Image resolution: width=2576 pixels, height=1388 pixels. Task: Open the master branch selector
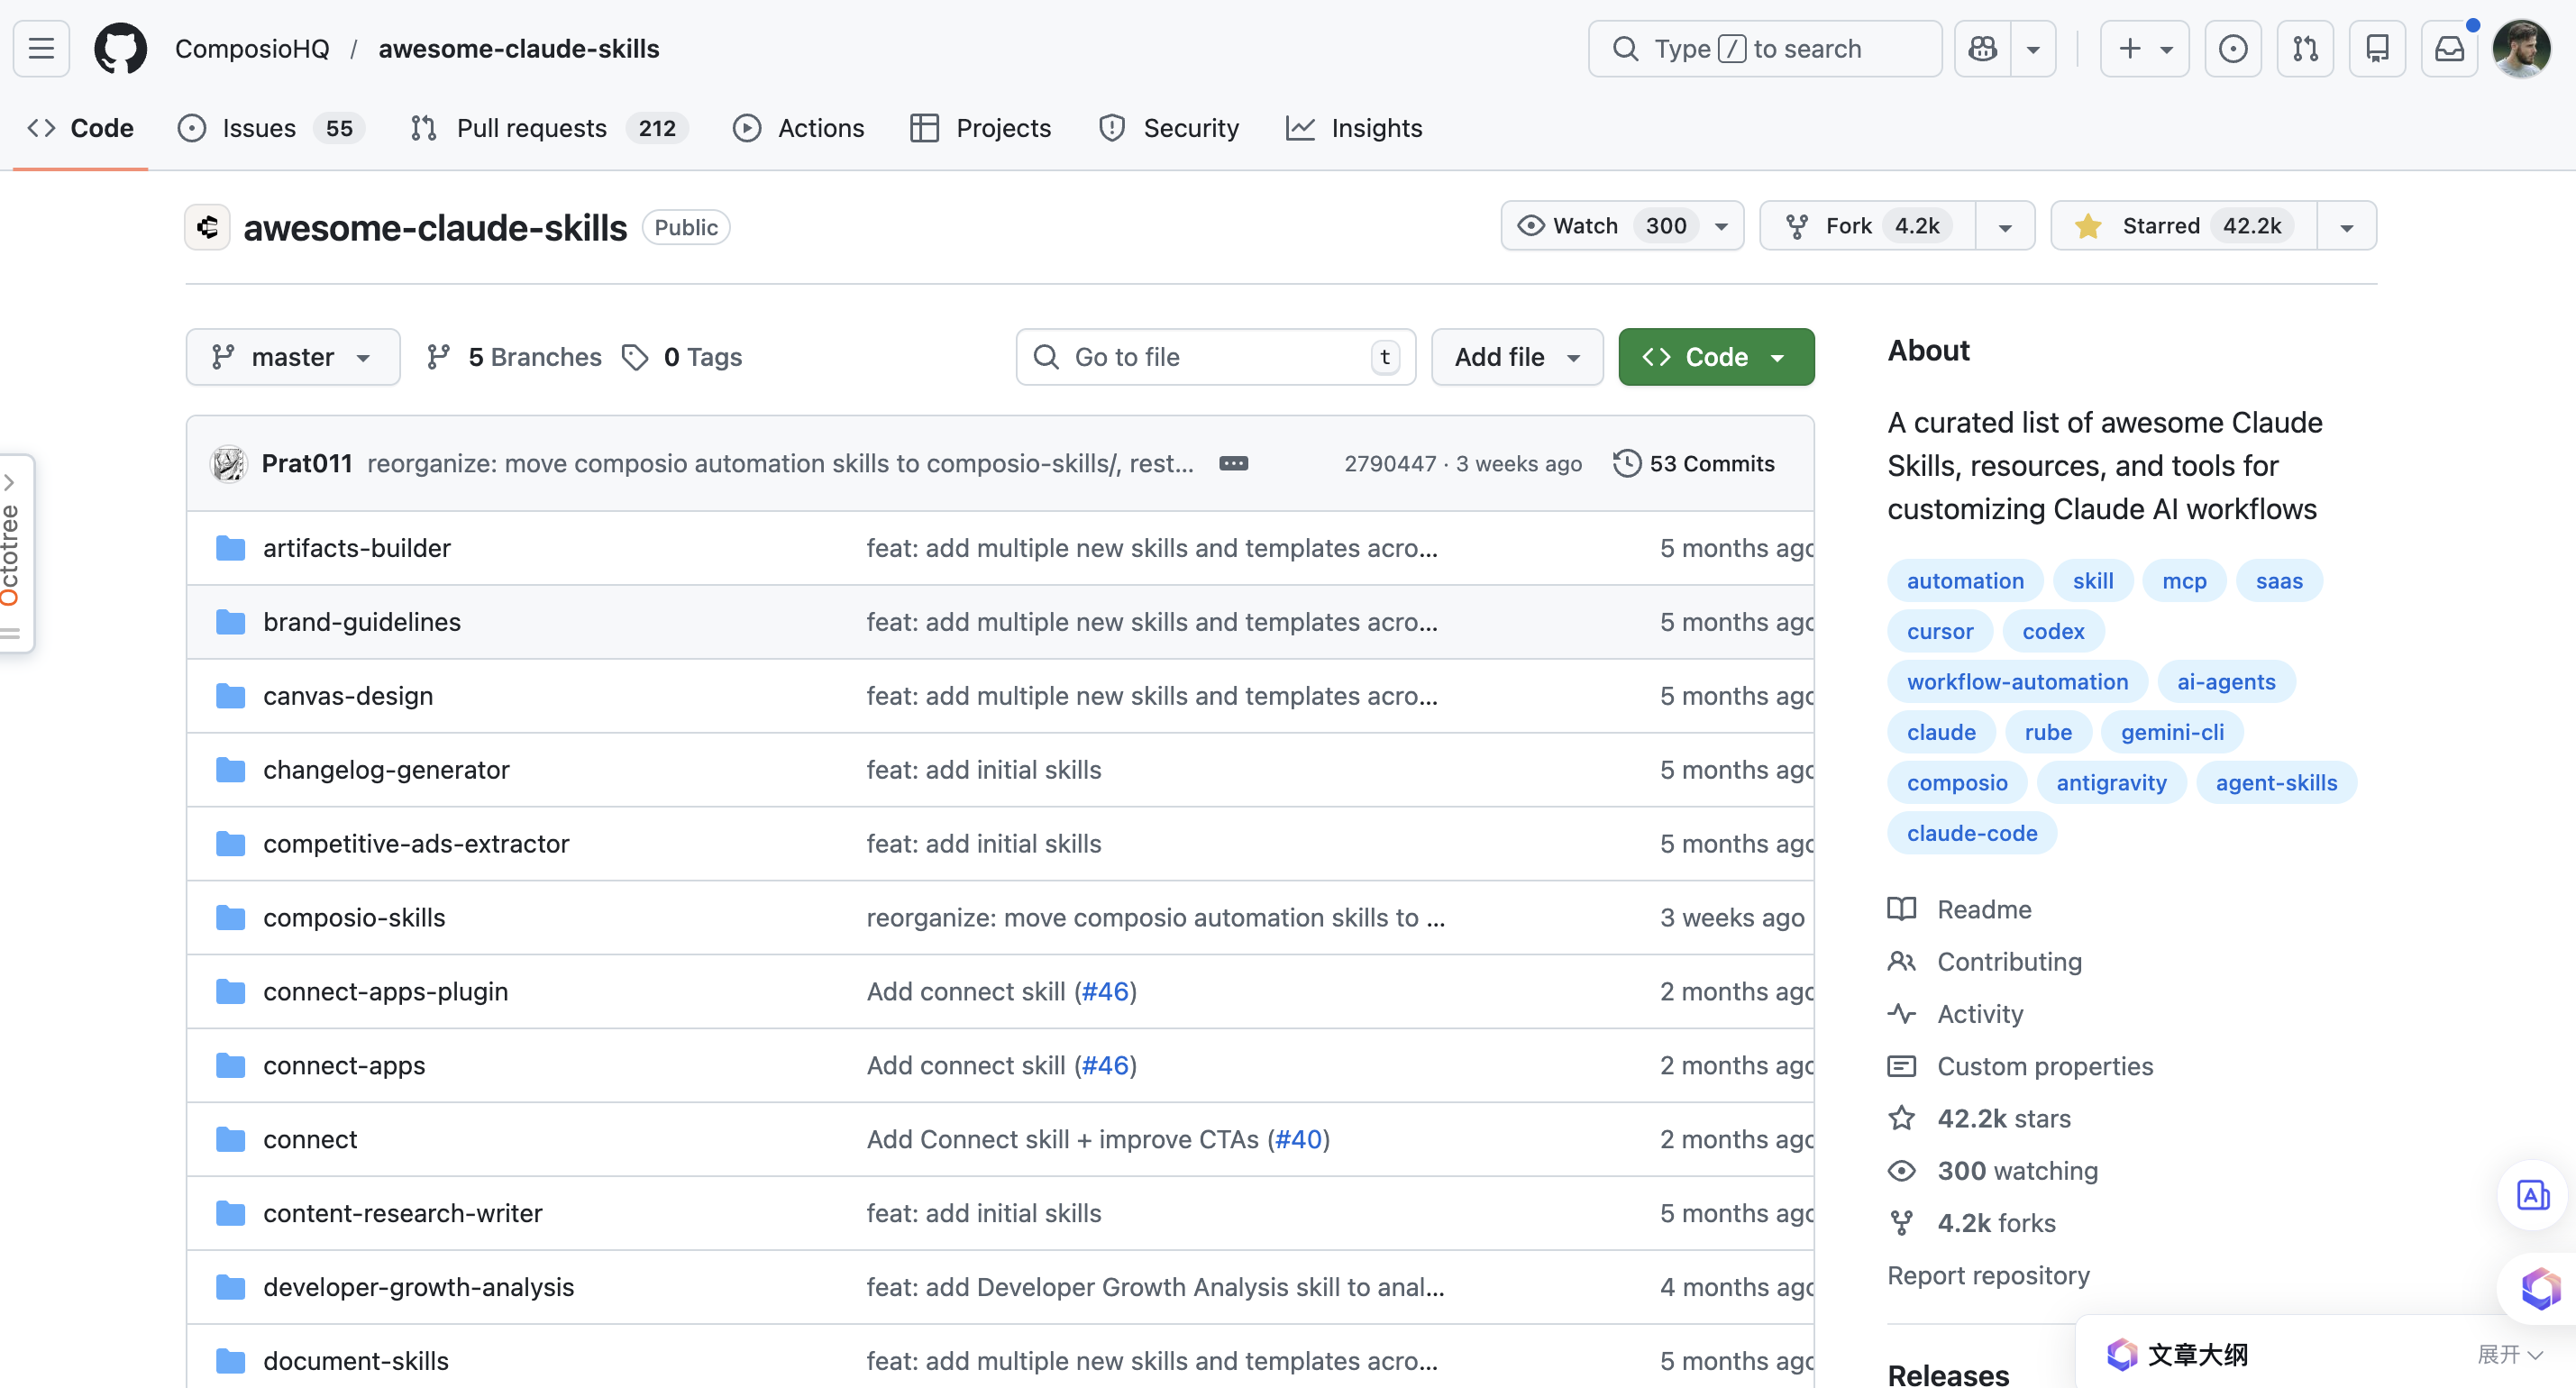point(293,357)
